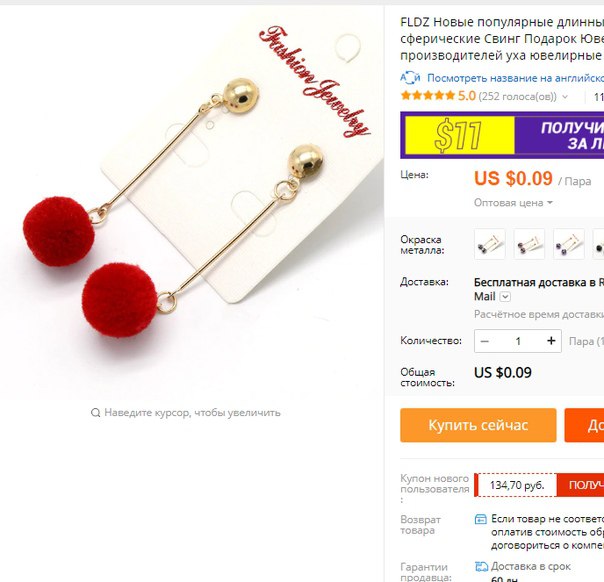The image size is (604, 582).
Task: Click the $11 promo banner
Action: coord(502,135)
